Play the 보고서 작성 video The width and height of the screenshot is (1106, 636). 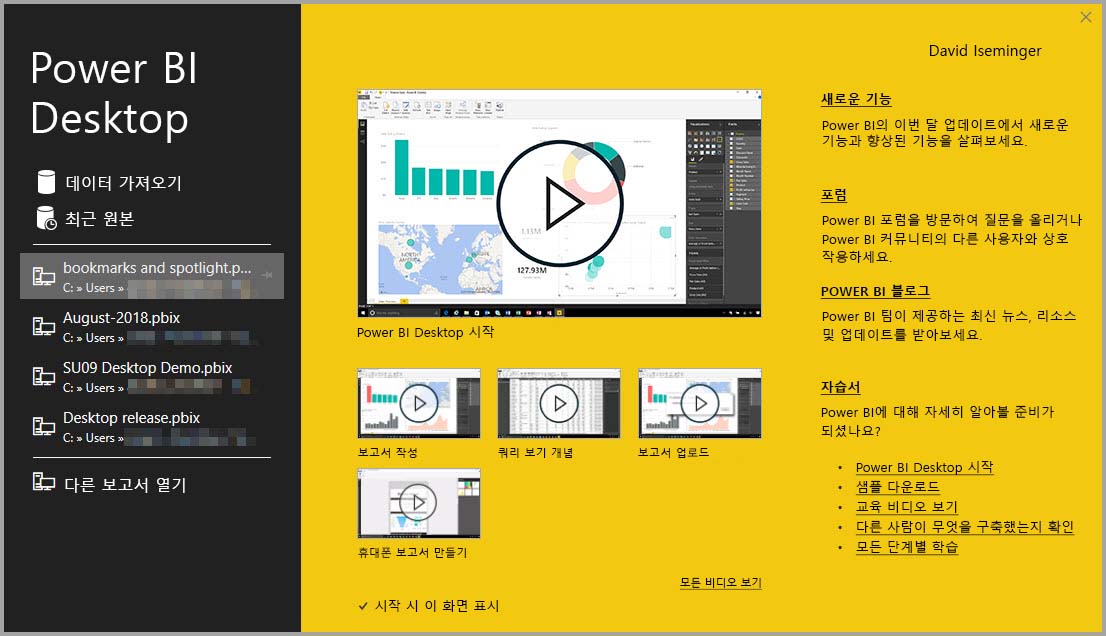point(420,403)
